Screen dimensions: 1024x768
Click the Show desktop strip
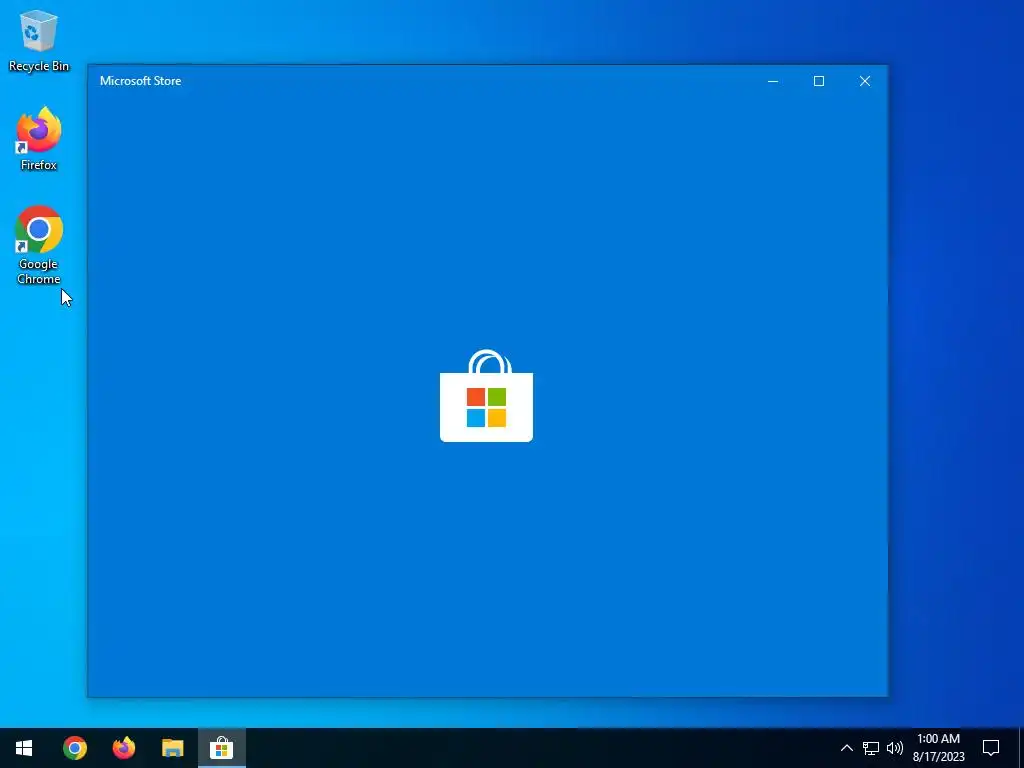1021,748
